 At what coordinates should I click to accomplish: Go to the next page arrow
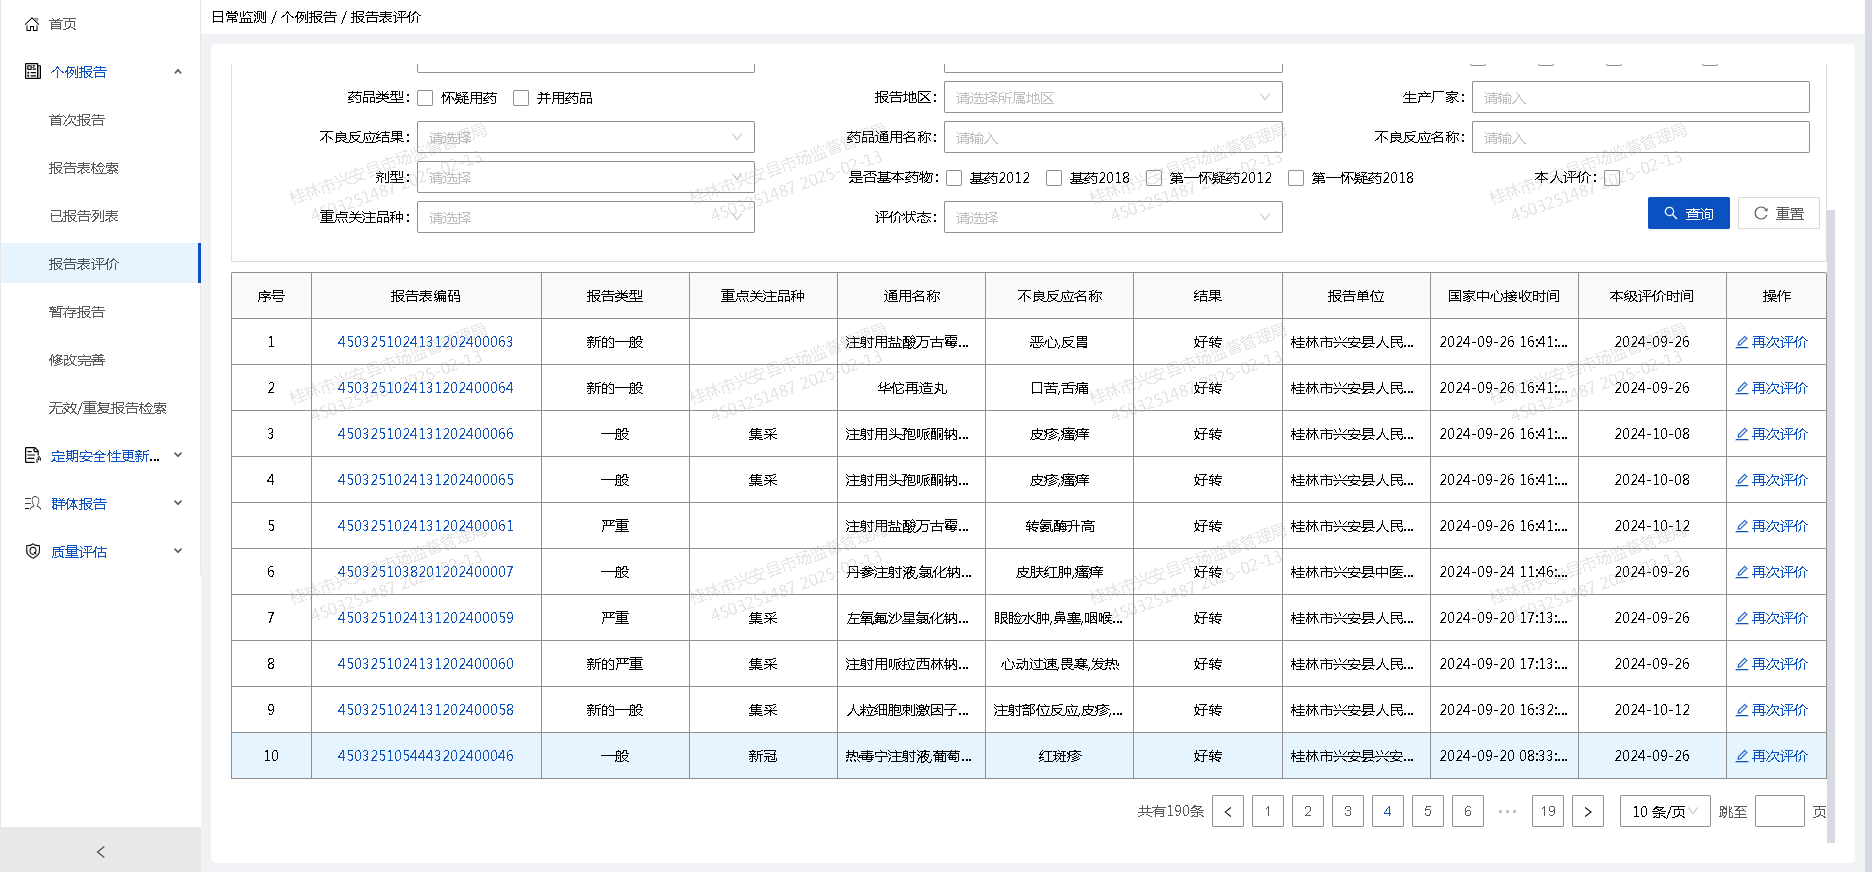1587,811
